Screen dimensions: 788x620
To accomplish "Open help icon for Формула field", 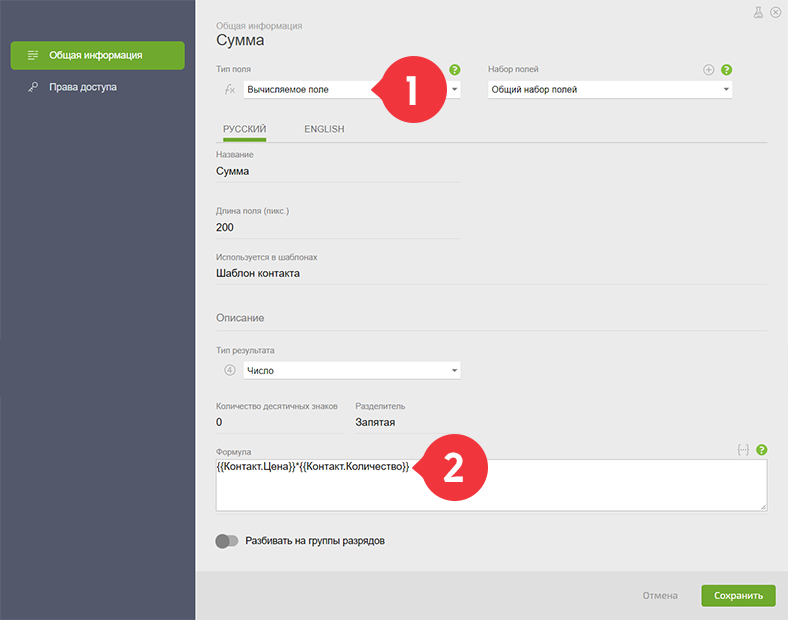I will 761,450.
